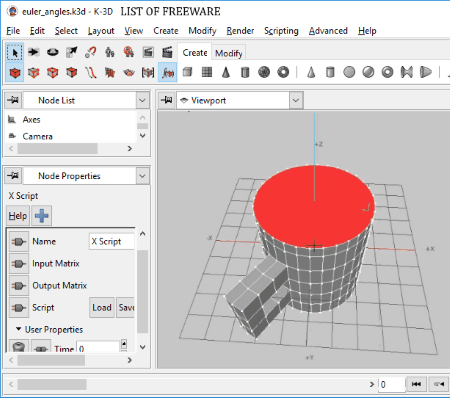Viewport: 450px width, 398px height.
Task: Open the Node List panel dropdown
Action: [x=142, y=100]
